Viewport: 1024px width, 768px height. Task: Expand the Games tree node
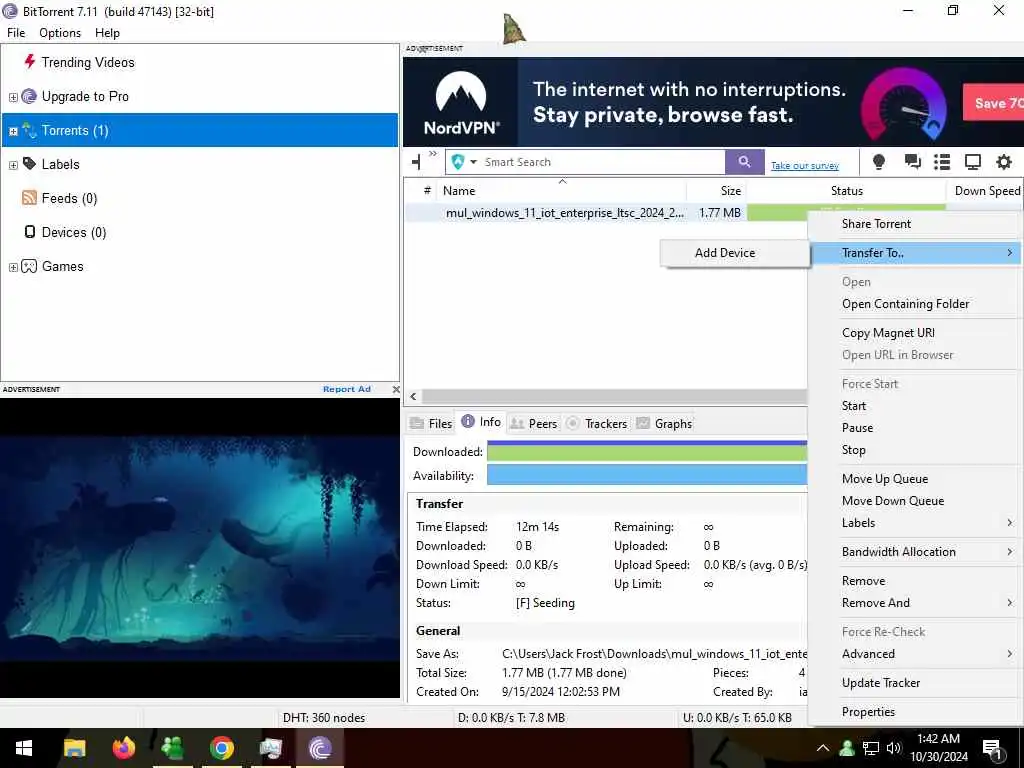[x=13, y=266]
